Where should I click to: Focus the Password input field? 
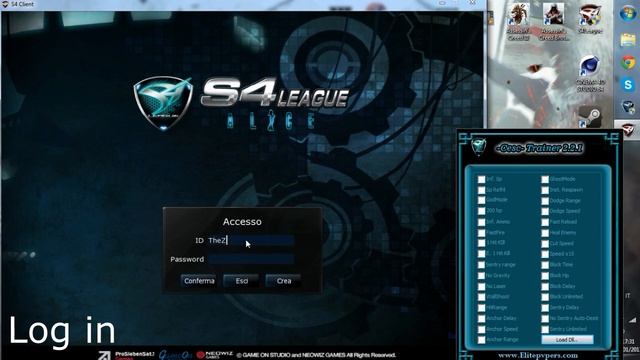click(251, 259)
